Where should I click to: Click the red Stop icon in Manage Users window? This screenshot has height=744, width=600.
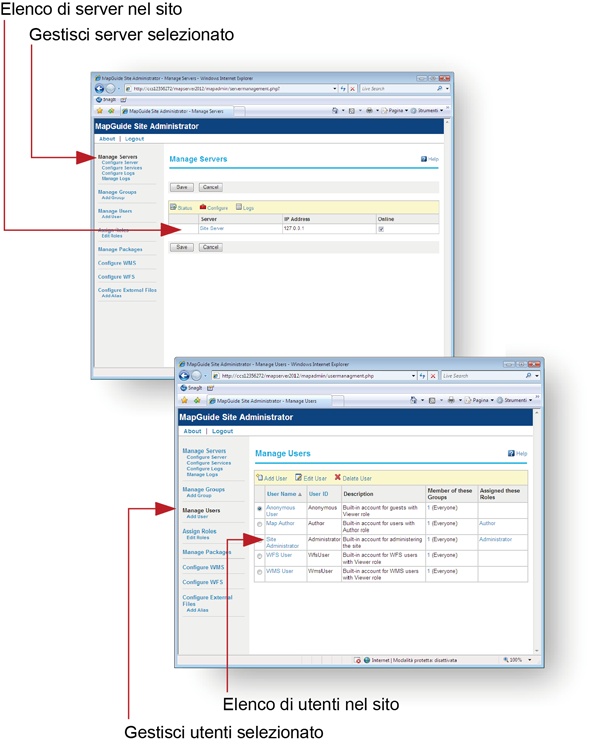pyautogui.click(x=433, y=376)
